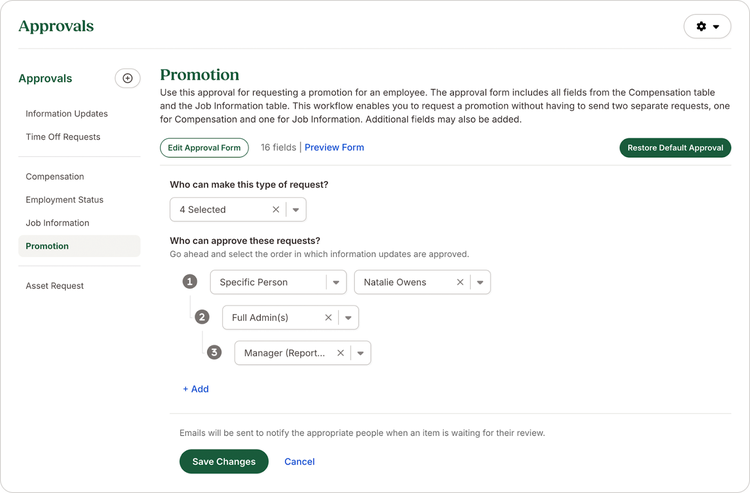This screenshot has height=493, width=750.
Task: Clear the Full Admin(s) approver selection
Action: tap(328, 318)
